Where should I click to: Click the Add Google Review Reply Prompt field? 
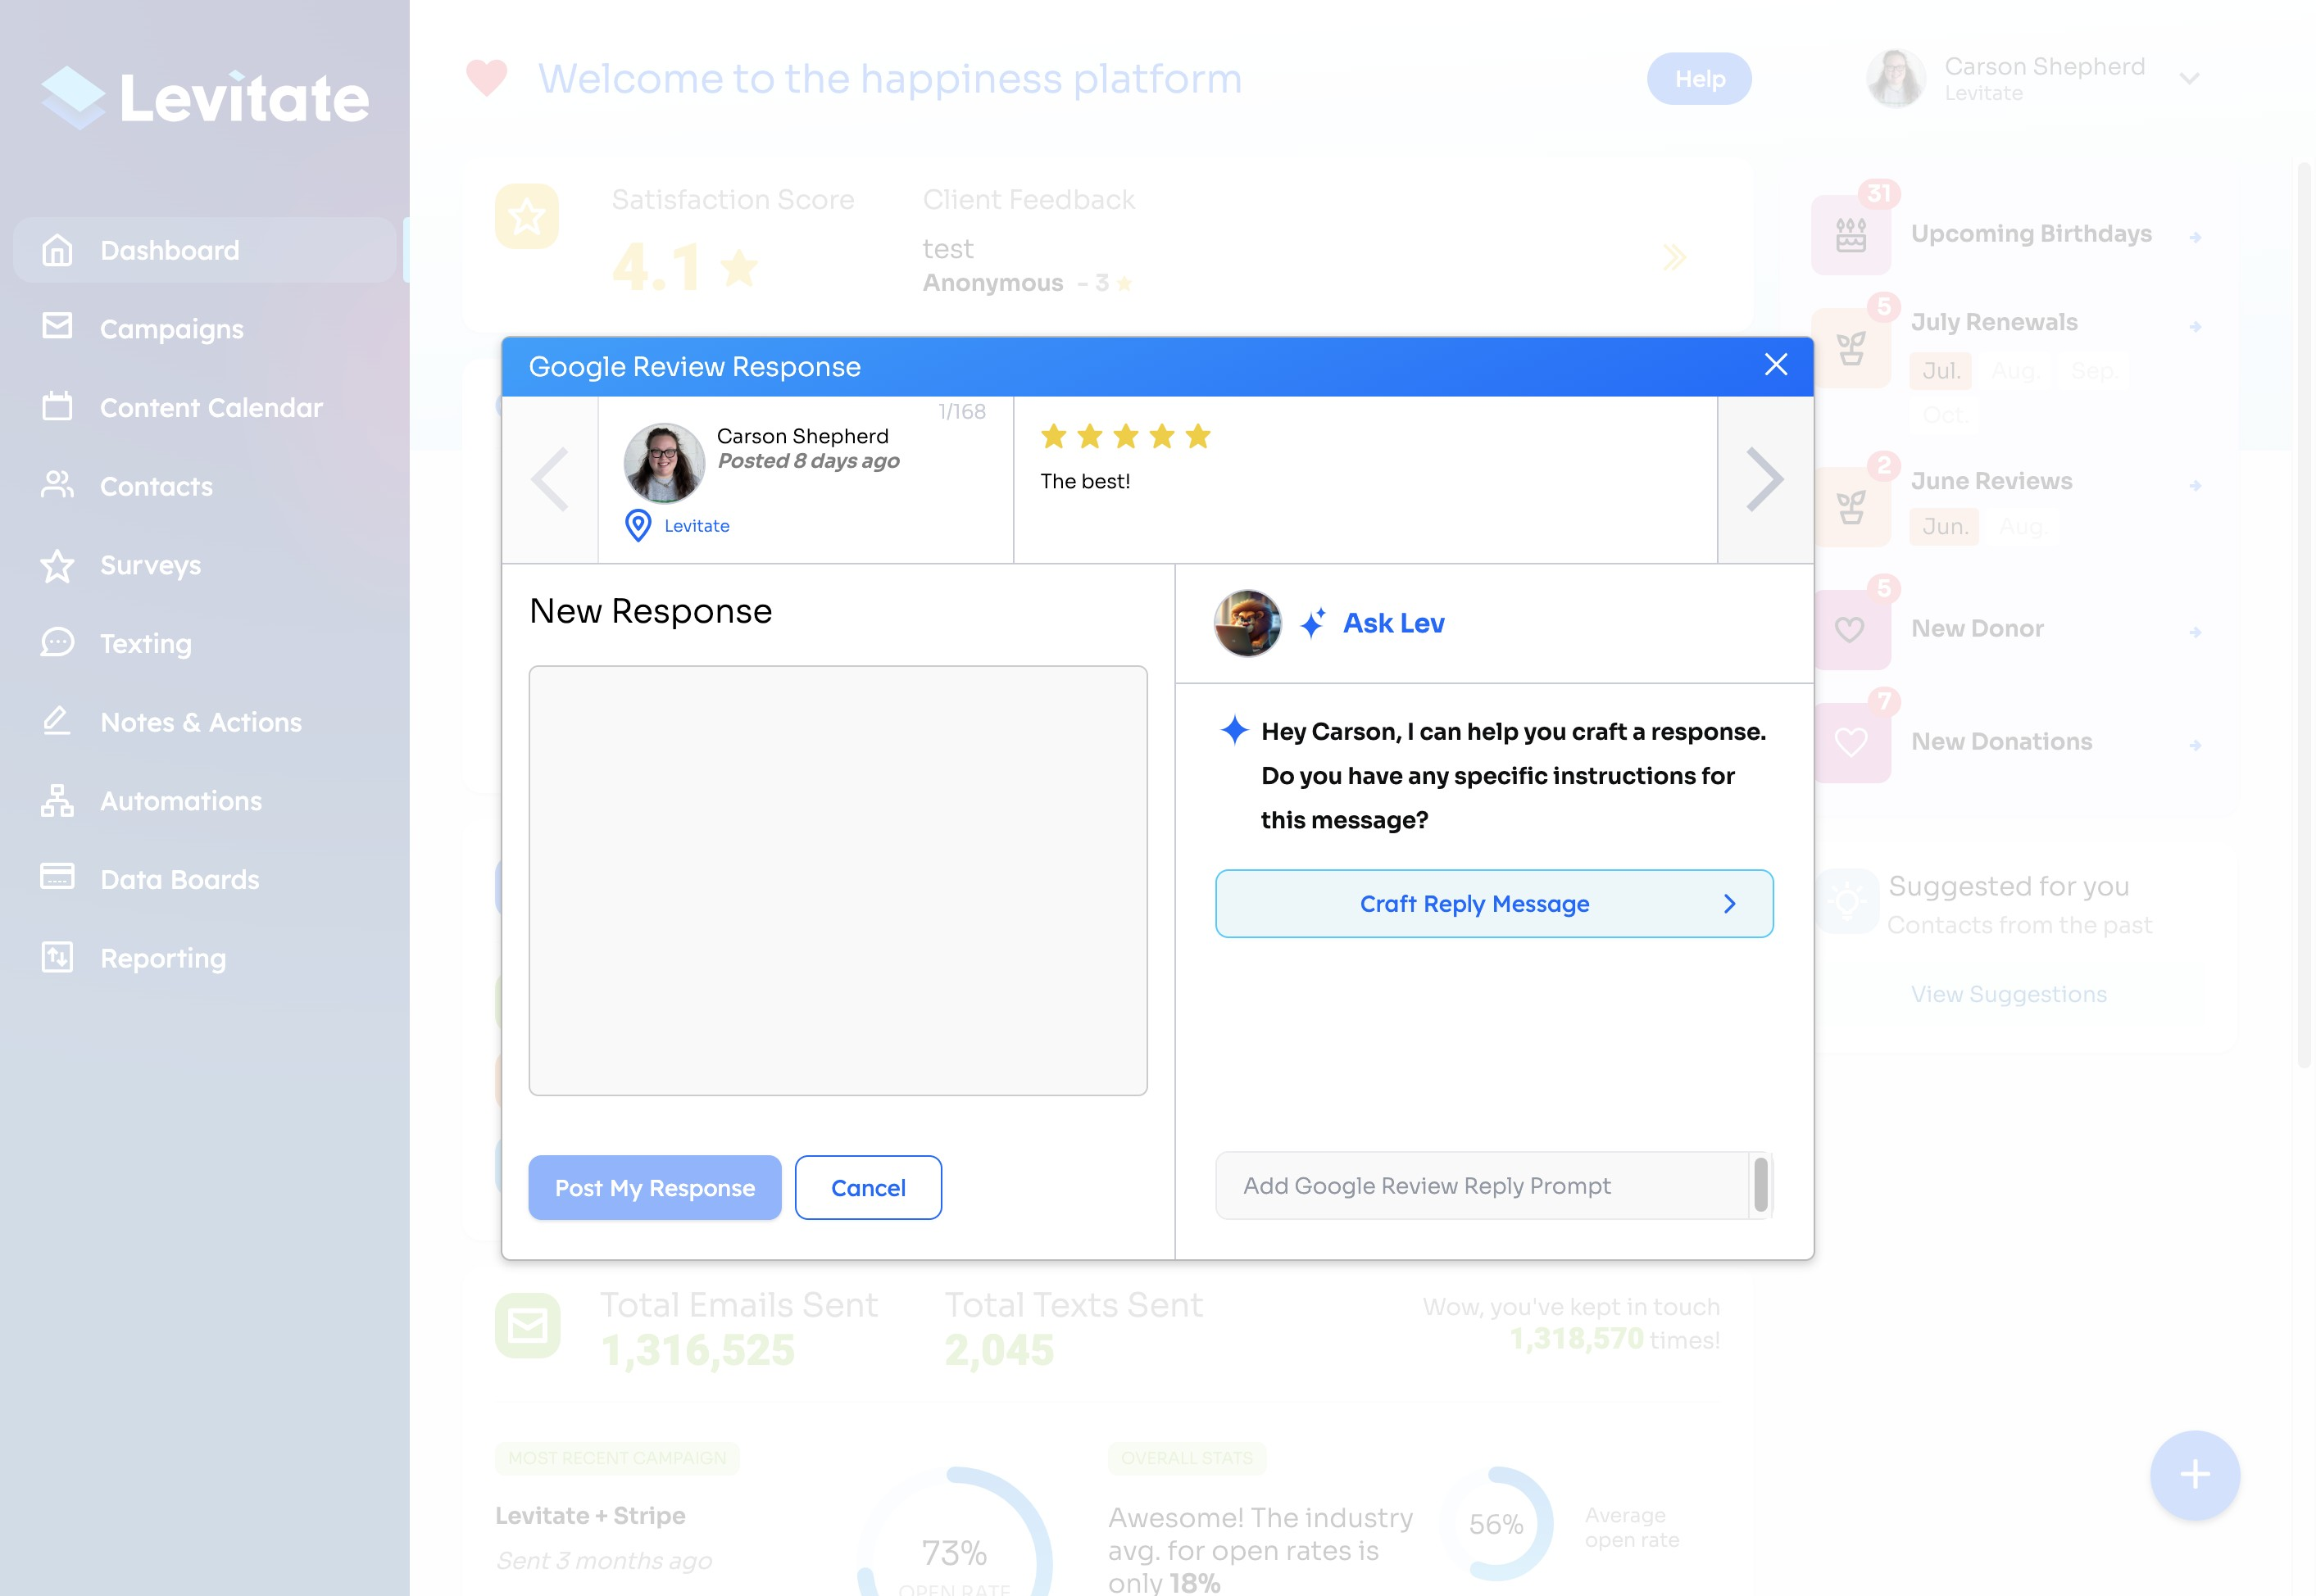(x=1481, y=1186)
